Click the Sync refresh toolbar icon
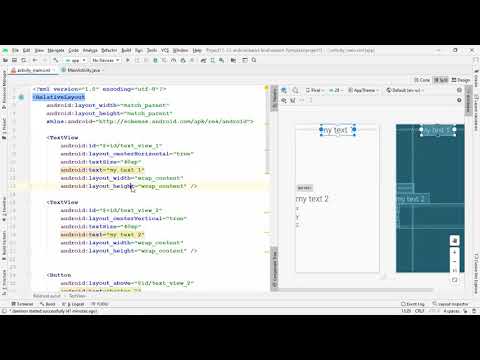Image resolution: width=480 pixels, height=360 pixels. pyautogui.click(x=24, y=60)
